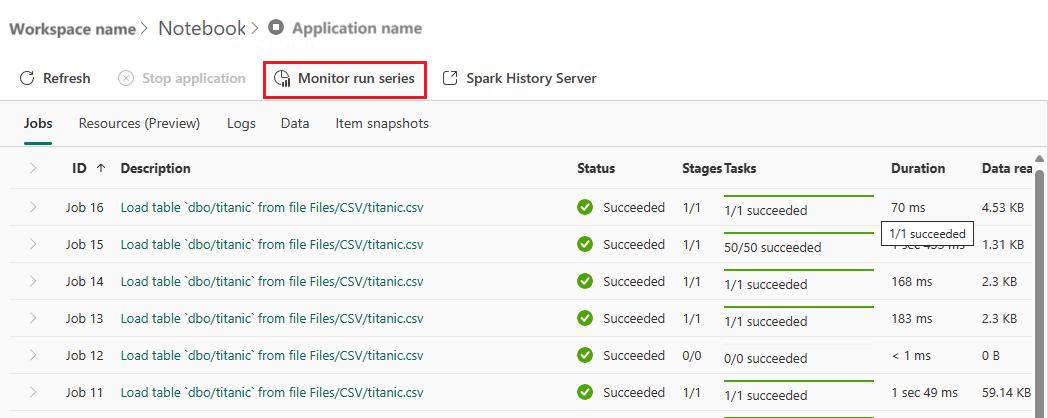
Task: Open Spark History Server external link icon
Action: (451, 78)
